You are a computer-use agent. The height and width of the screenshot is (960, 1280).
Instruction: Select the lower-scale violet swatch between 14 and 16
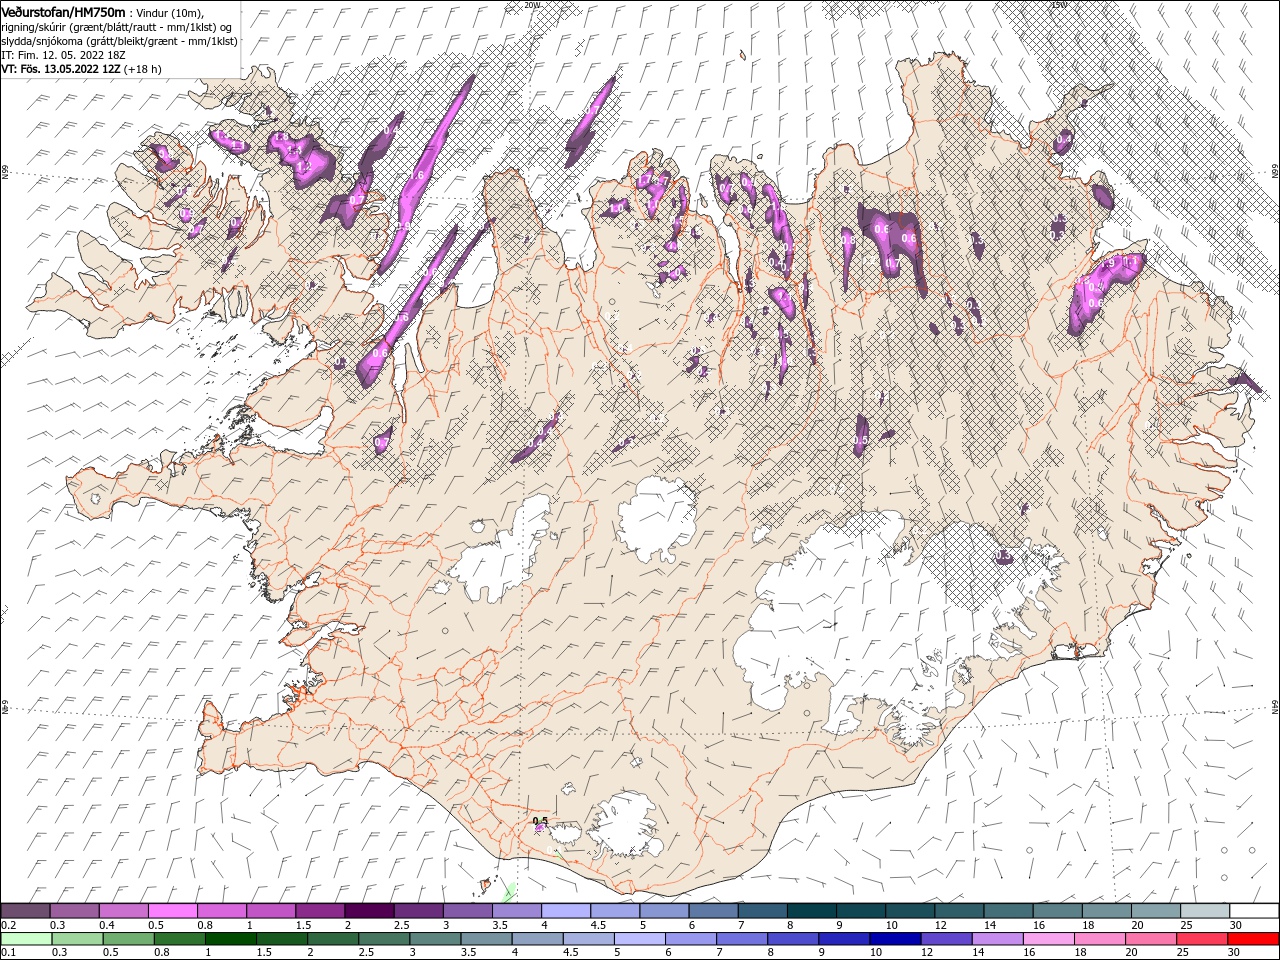[996, 939]
